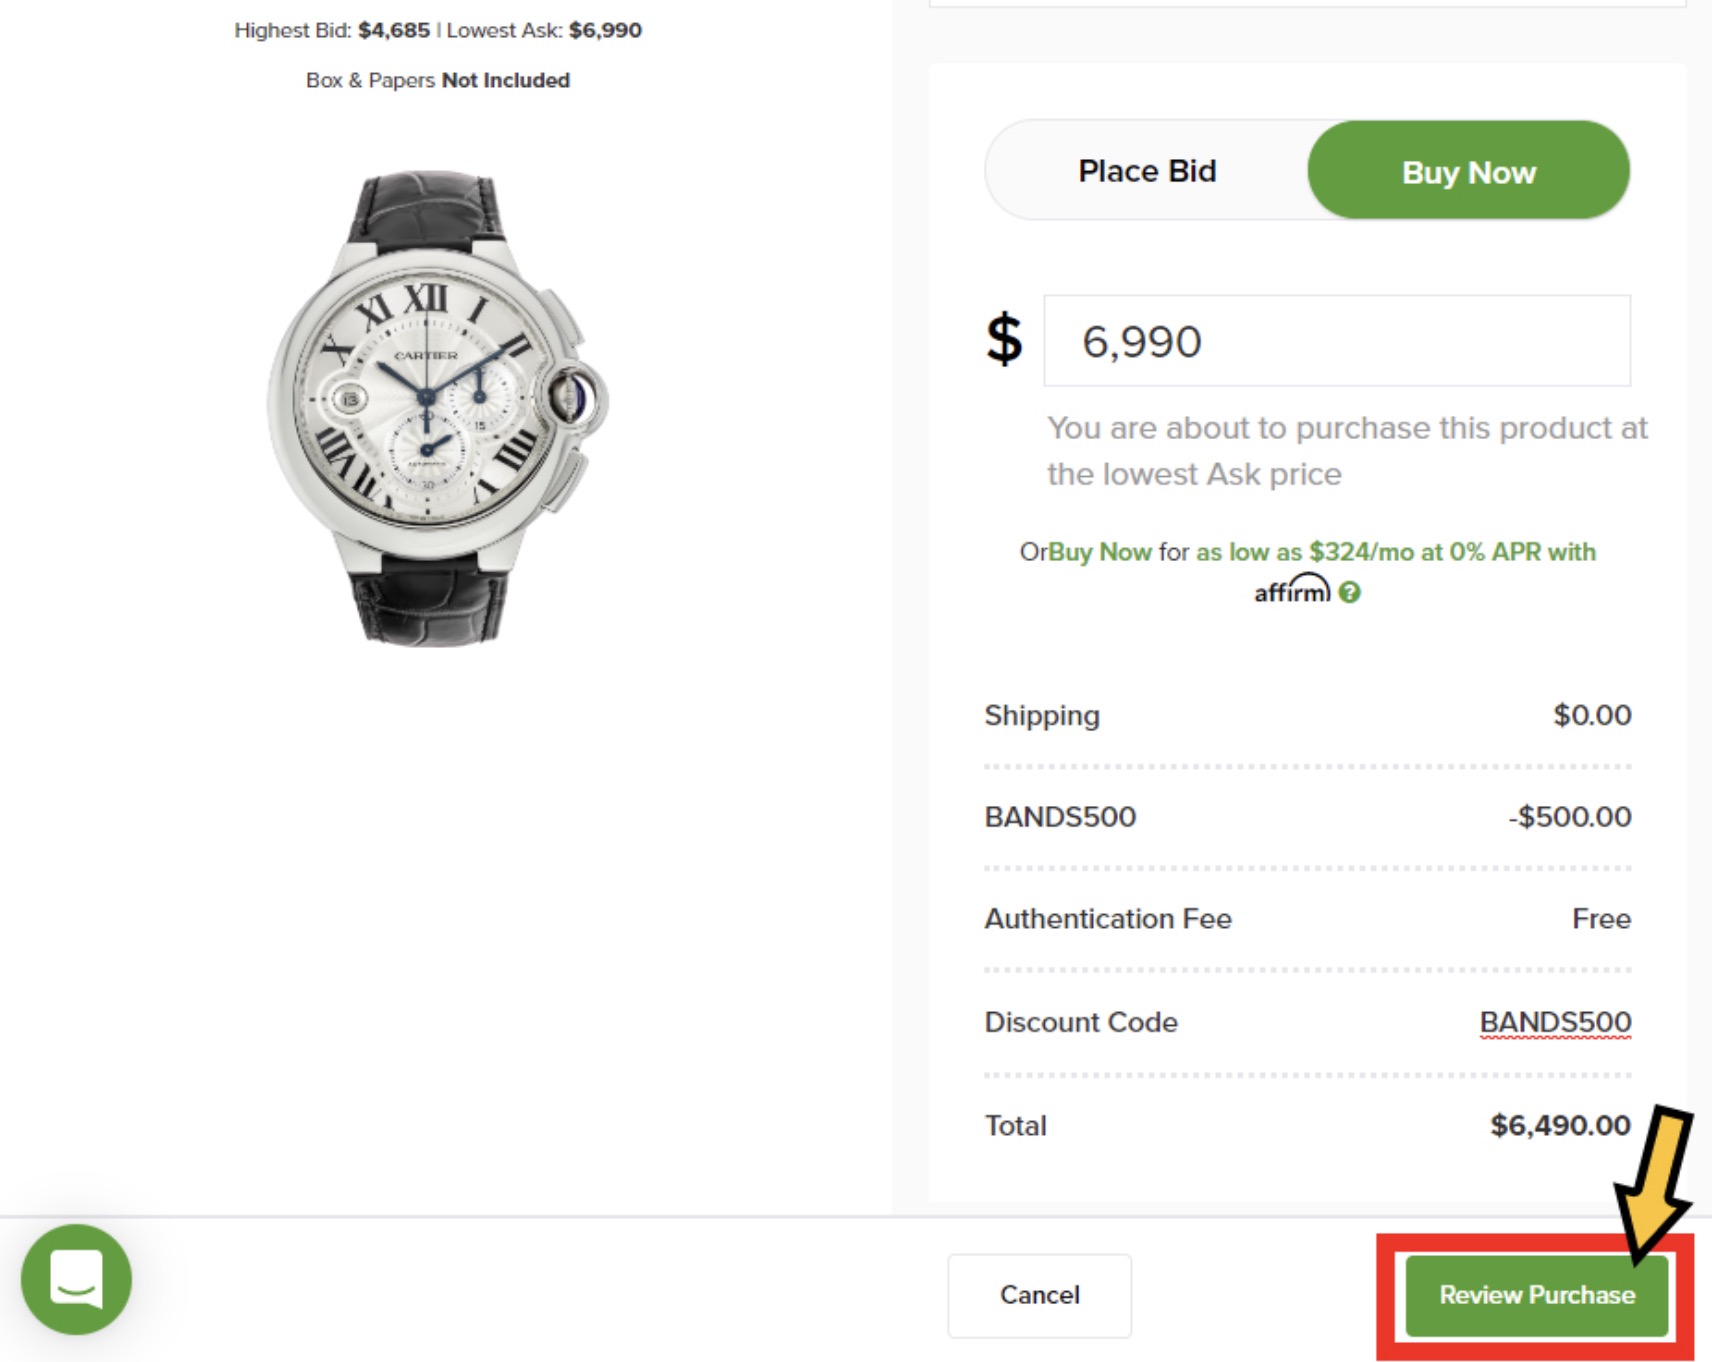Click the large dollar sign symbol

[x=1004, y=340]
